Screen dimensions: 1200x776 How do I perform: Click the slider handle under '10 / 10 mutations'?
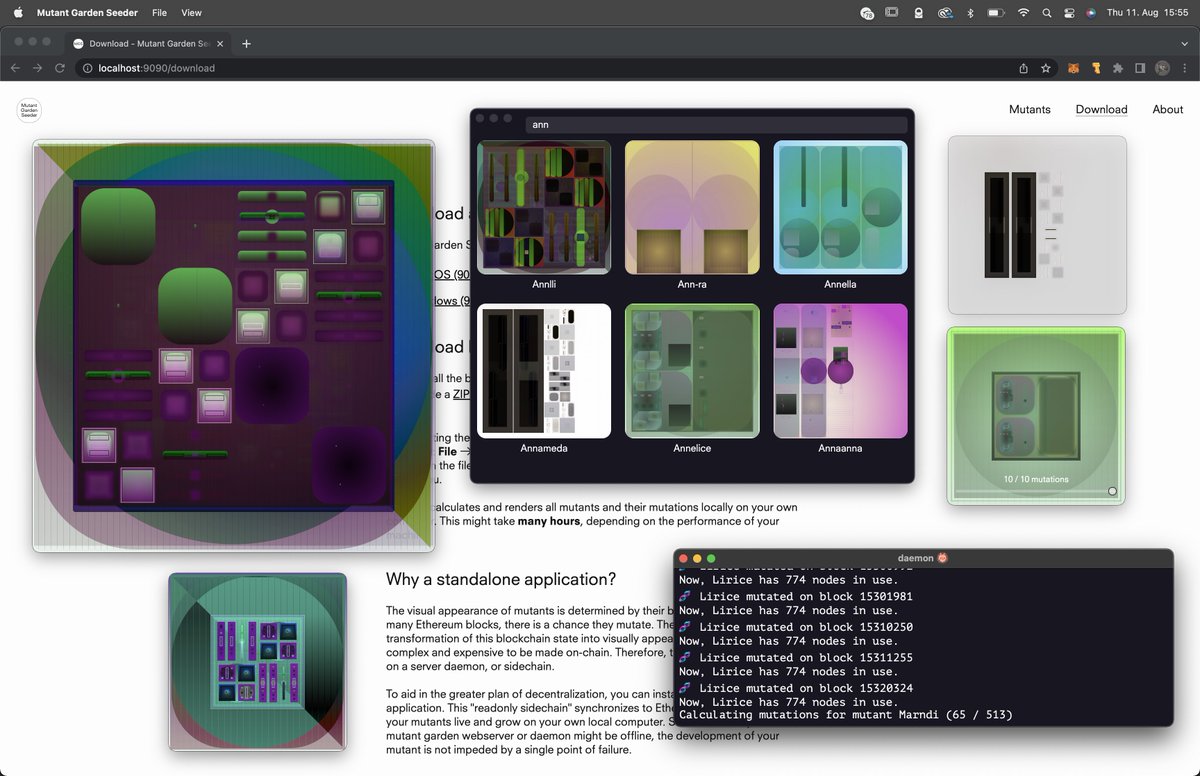pos(1112,491)
